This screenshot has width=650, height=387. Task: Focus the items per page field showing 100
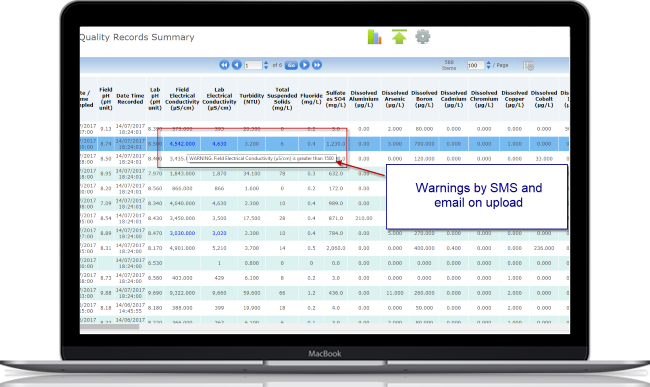tap(475, 65)
